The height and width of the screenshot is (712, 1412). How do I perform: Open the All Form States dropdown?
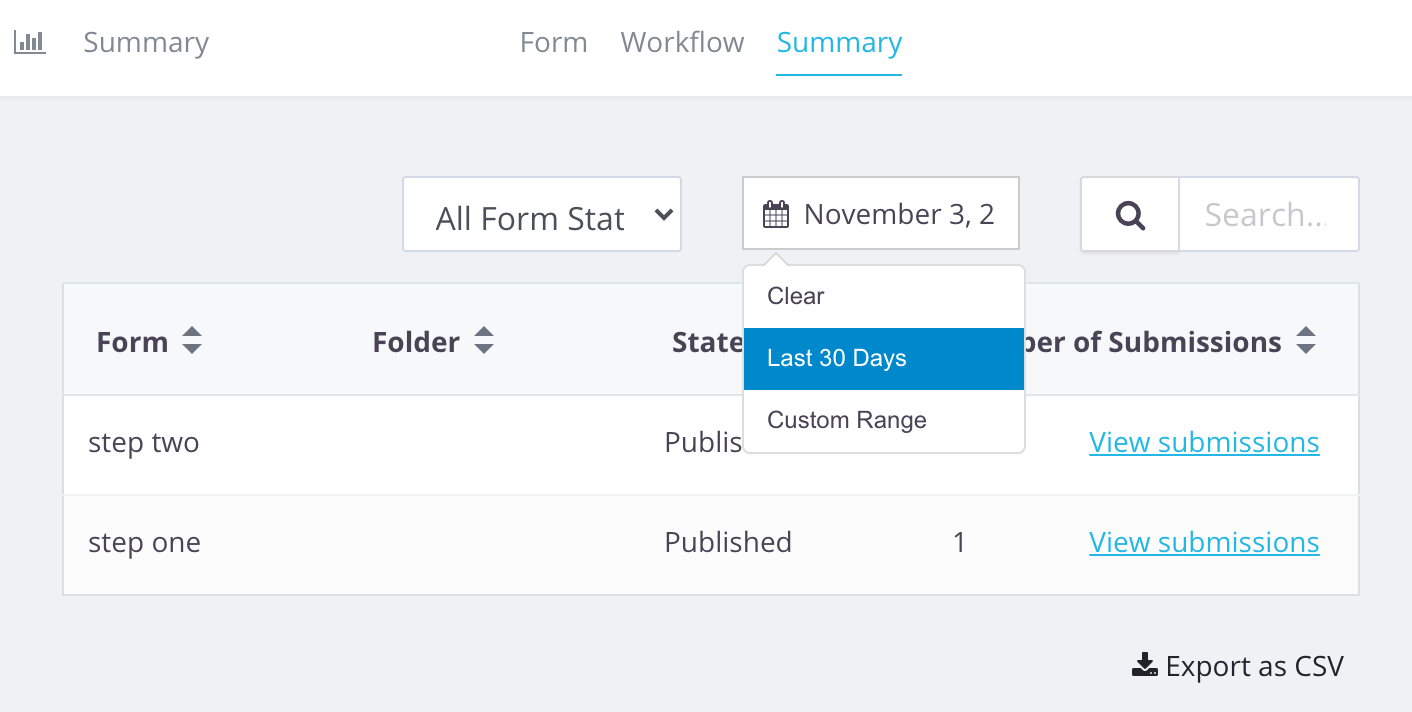542,215
